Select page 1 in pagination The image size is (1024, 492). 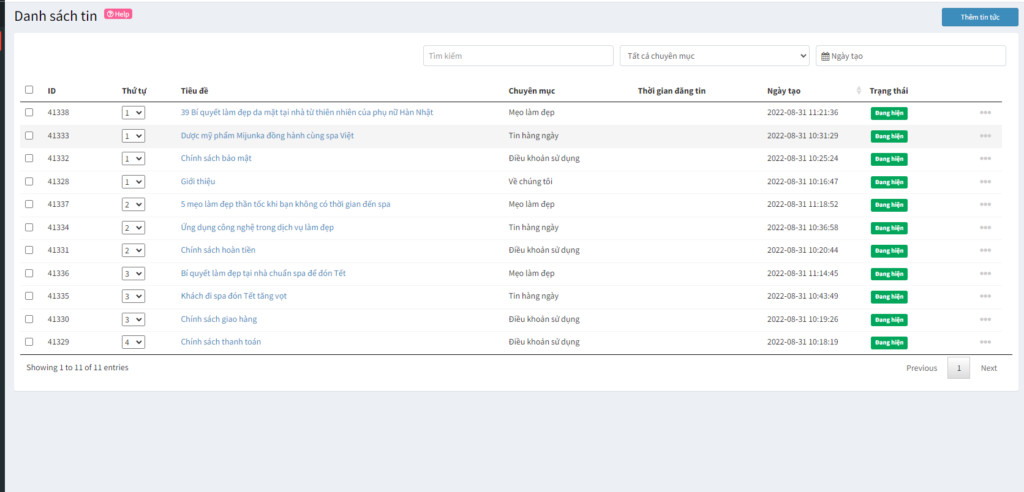pyautogui.click(x=958, y=368)
